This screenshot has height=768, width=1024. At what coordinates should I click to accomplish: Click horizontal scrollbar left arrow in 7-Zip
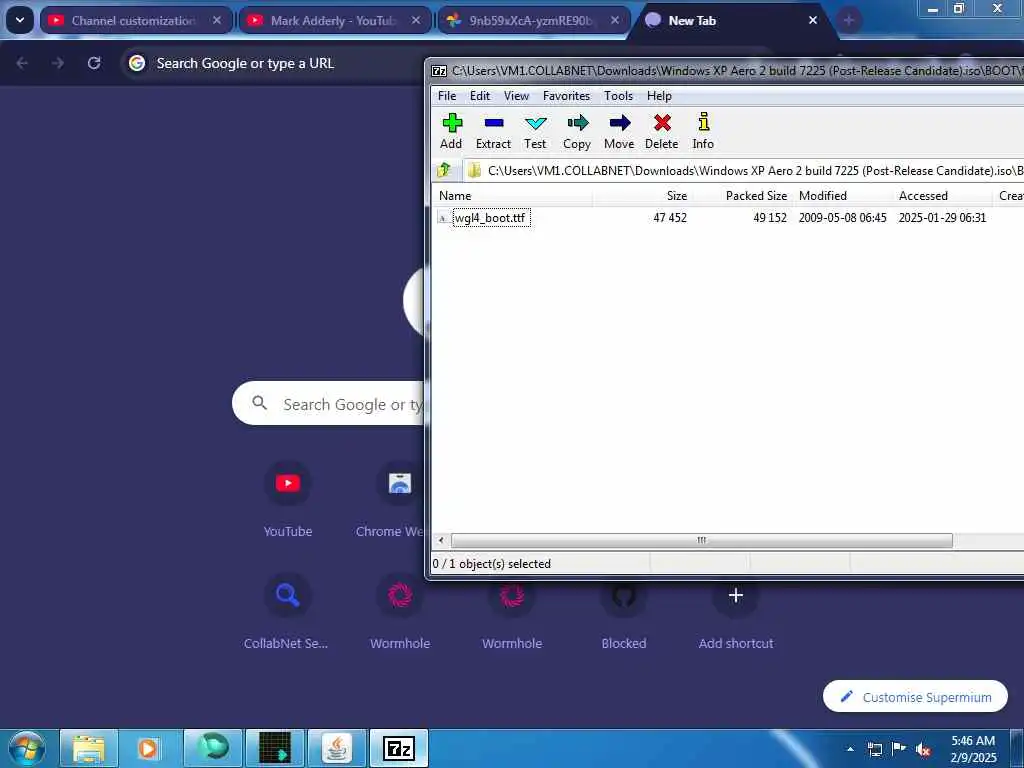(441, 541)
